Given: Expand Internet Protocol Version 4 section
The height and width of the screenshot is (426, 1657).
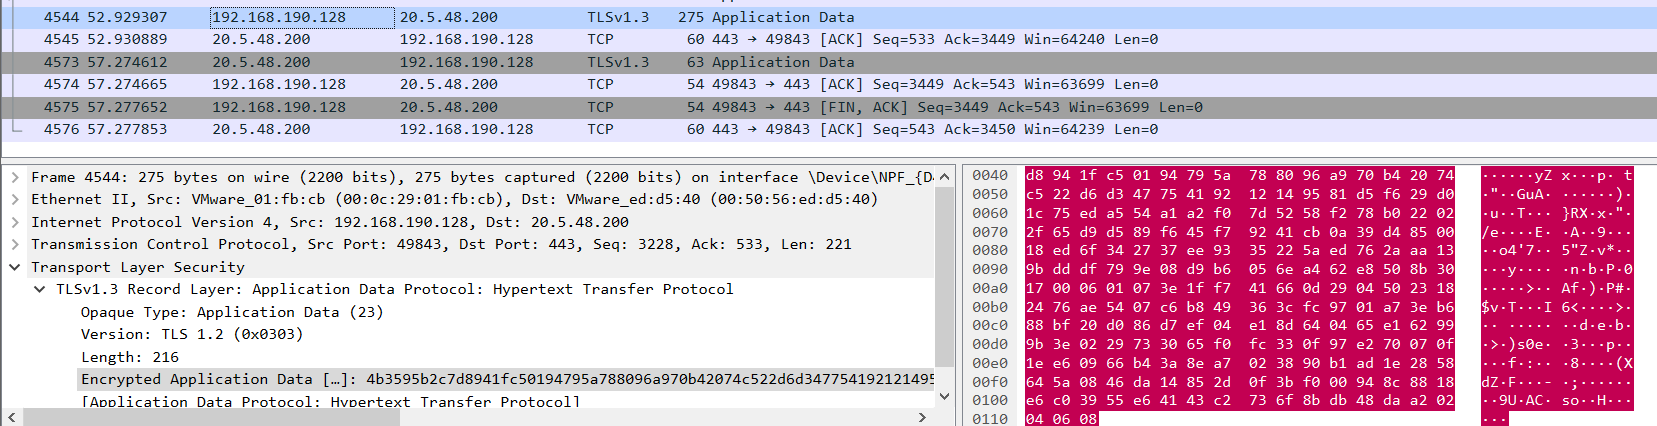Looking at the screenshot, I should point(15,222).
